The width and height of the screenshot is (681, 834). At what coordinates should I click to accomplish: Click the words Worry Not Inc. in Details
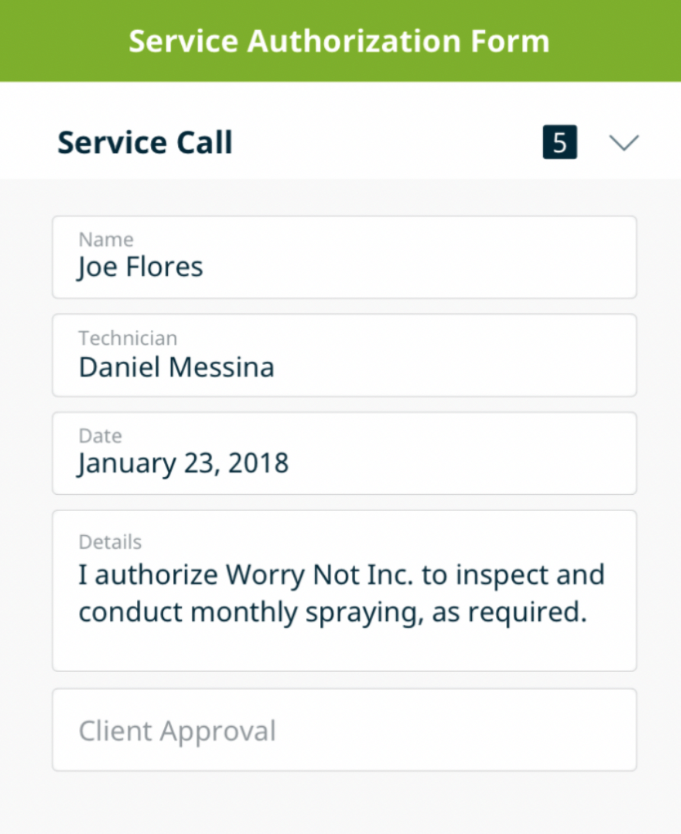click(x=320, y=575)
